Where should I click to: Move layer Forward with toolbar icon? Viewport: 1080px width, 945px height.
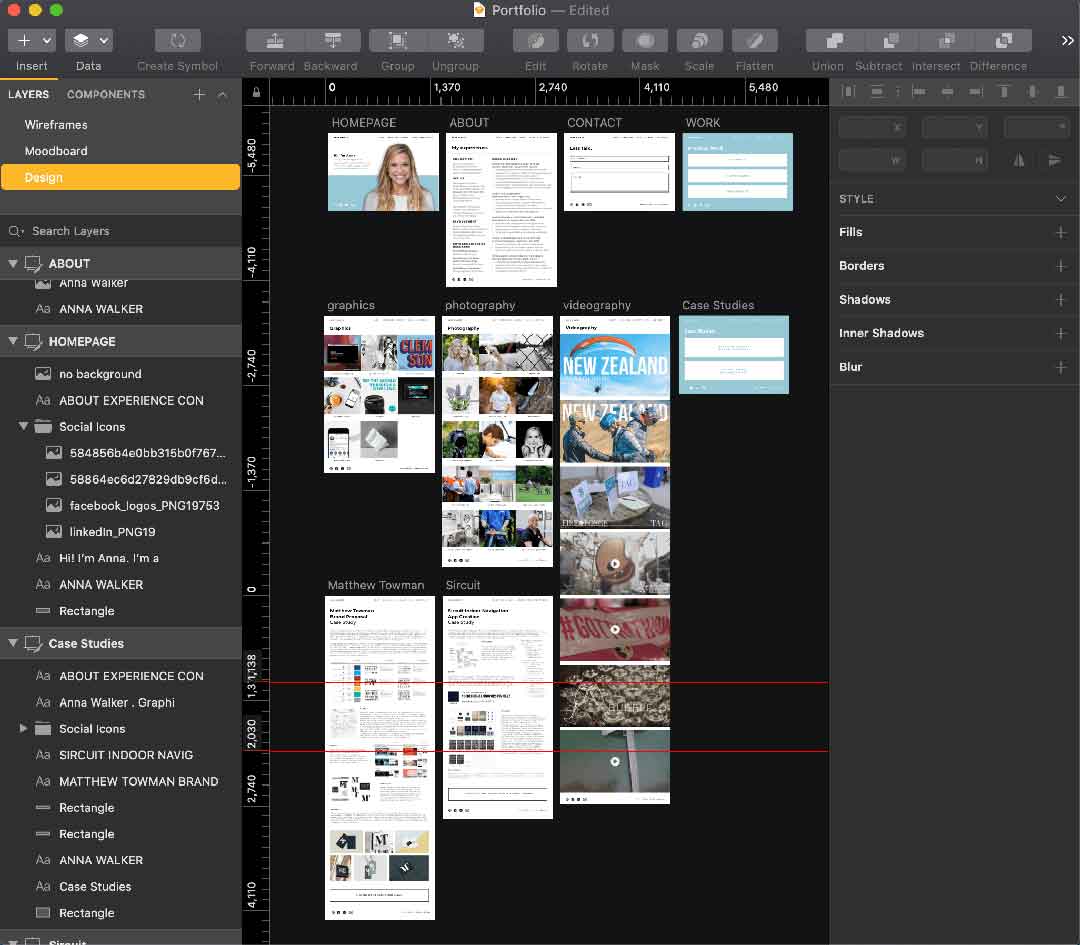272,40
